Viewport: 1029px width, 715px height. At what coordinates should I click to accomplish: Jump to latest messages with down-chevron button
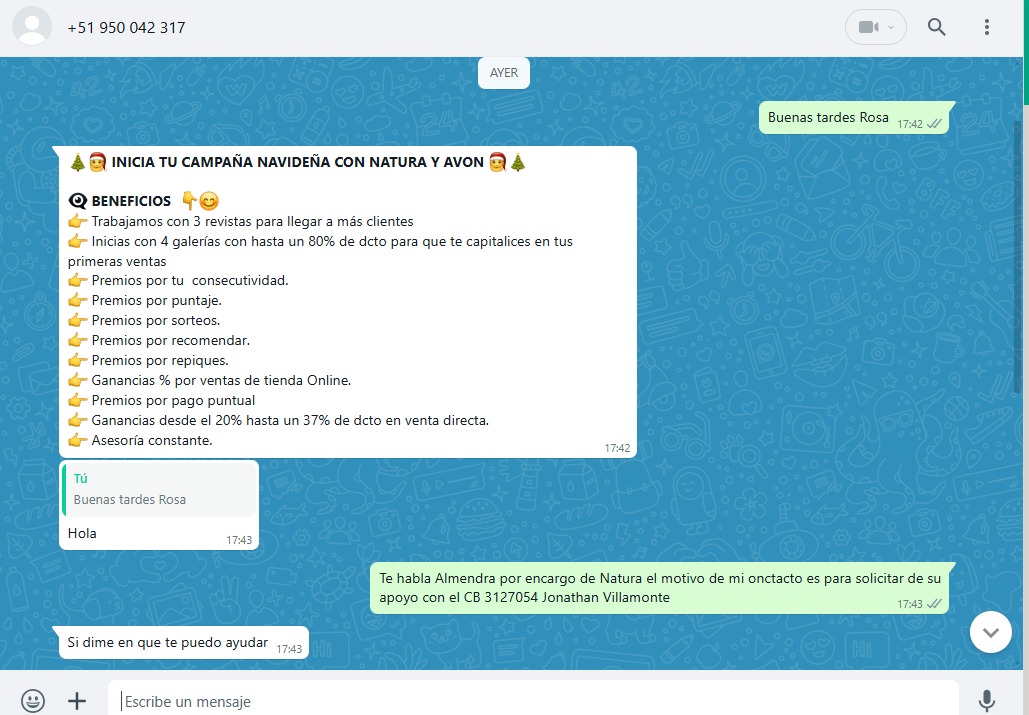(990, 632)
